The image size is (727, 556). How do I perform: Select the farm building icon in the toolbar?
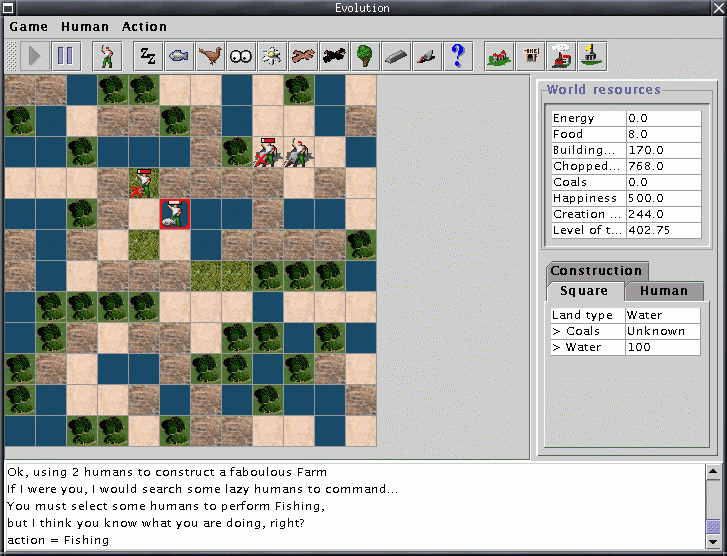pos(499,56)
